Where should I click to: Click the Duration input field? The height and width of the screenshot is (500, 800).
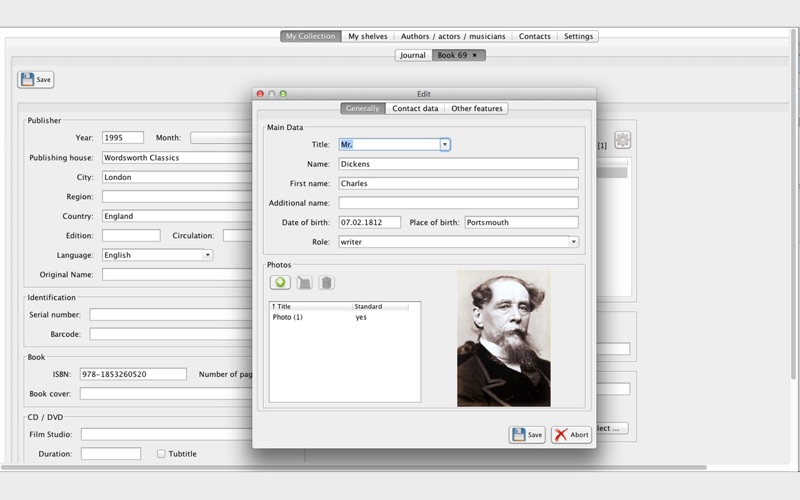point(111,454)
